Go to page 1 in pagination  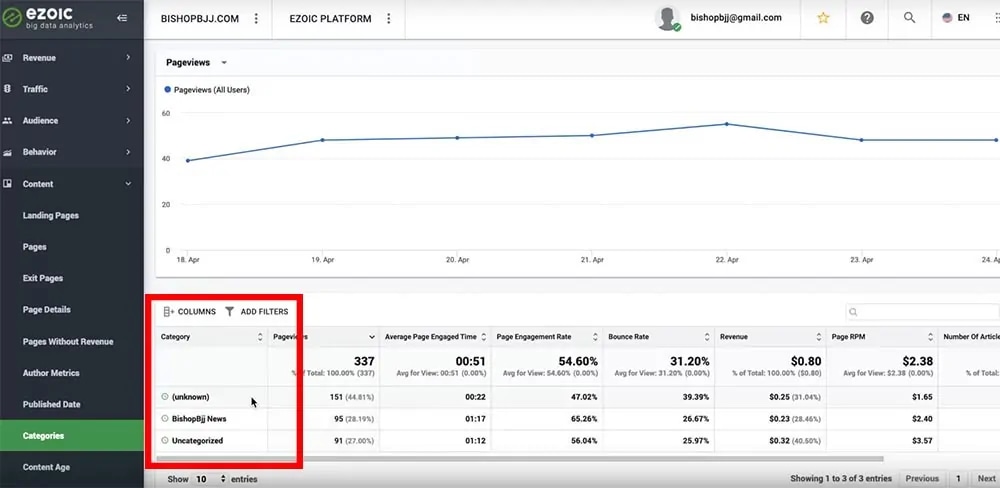(958, 478)
